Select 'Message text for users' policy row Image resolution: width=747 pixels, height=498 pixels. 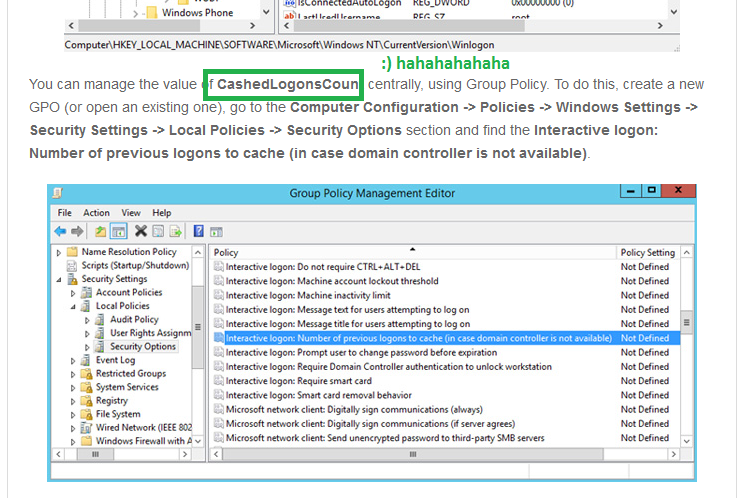[x=446, y=309]
